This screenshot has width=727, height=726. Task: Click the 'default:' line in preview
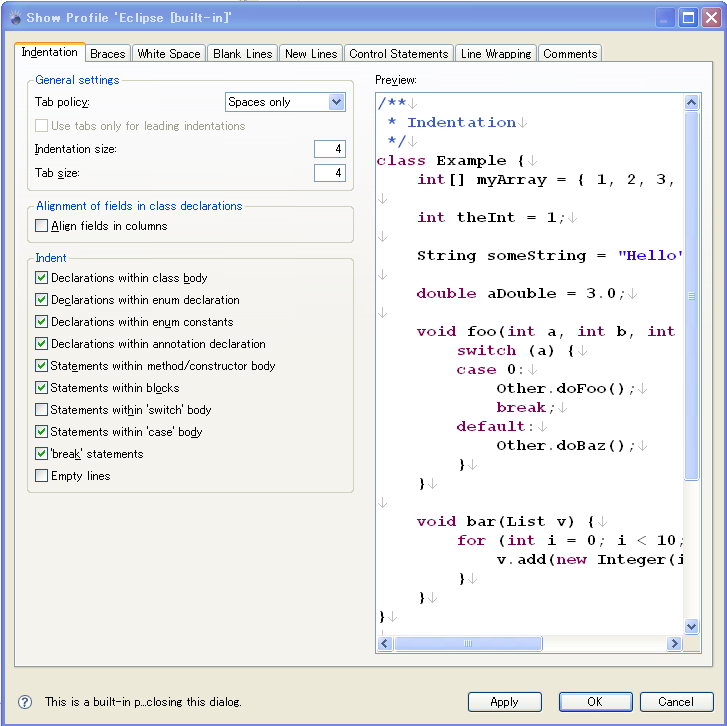pos(495,427)
